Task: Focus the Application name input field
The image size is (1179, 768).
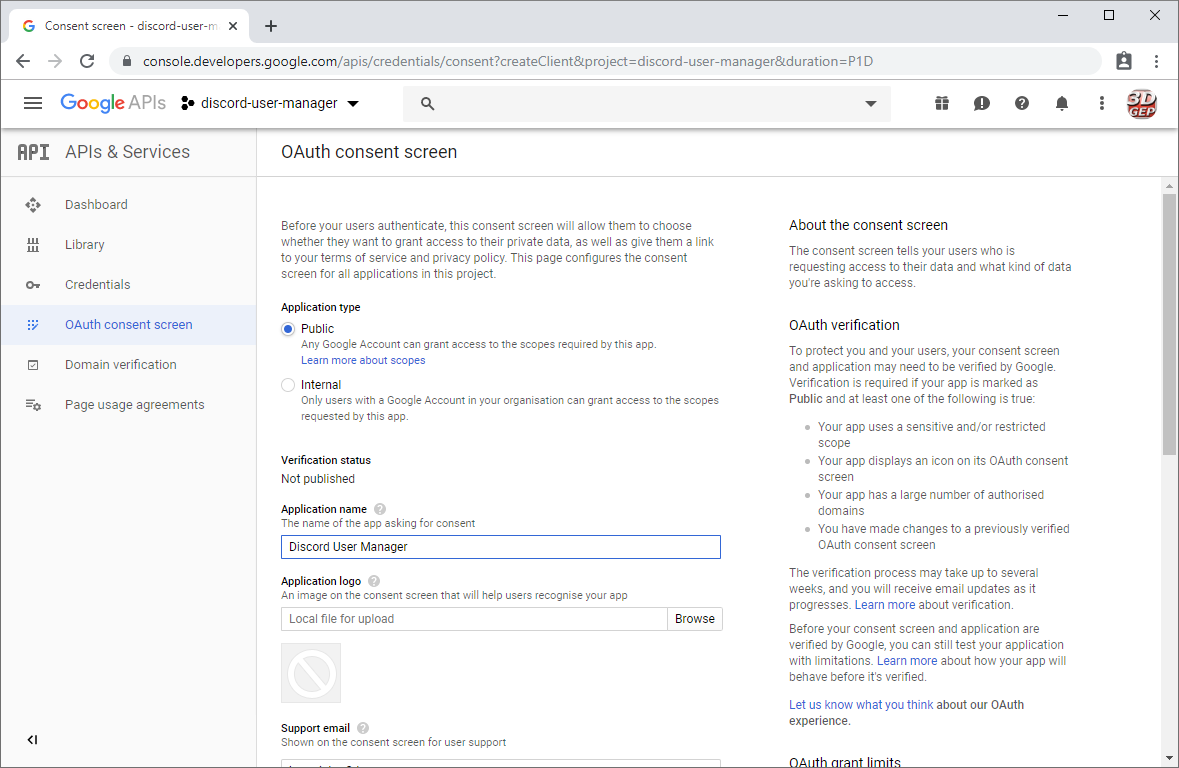Action: [501, 547]
